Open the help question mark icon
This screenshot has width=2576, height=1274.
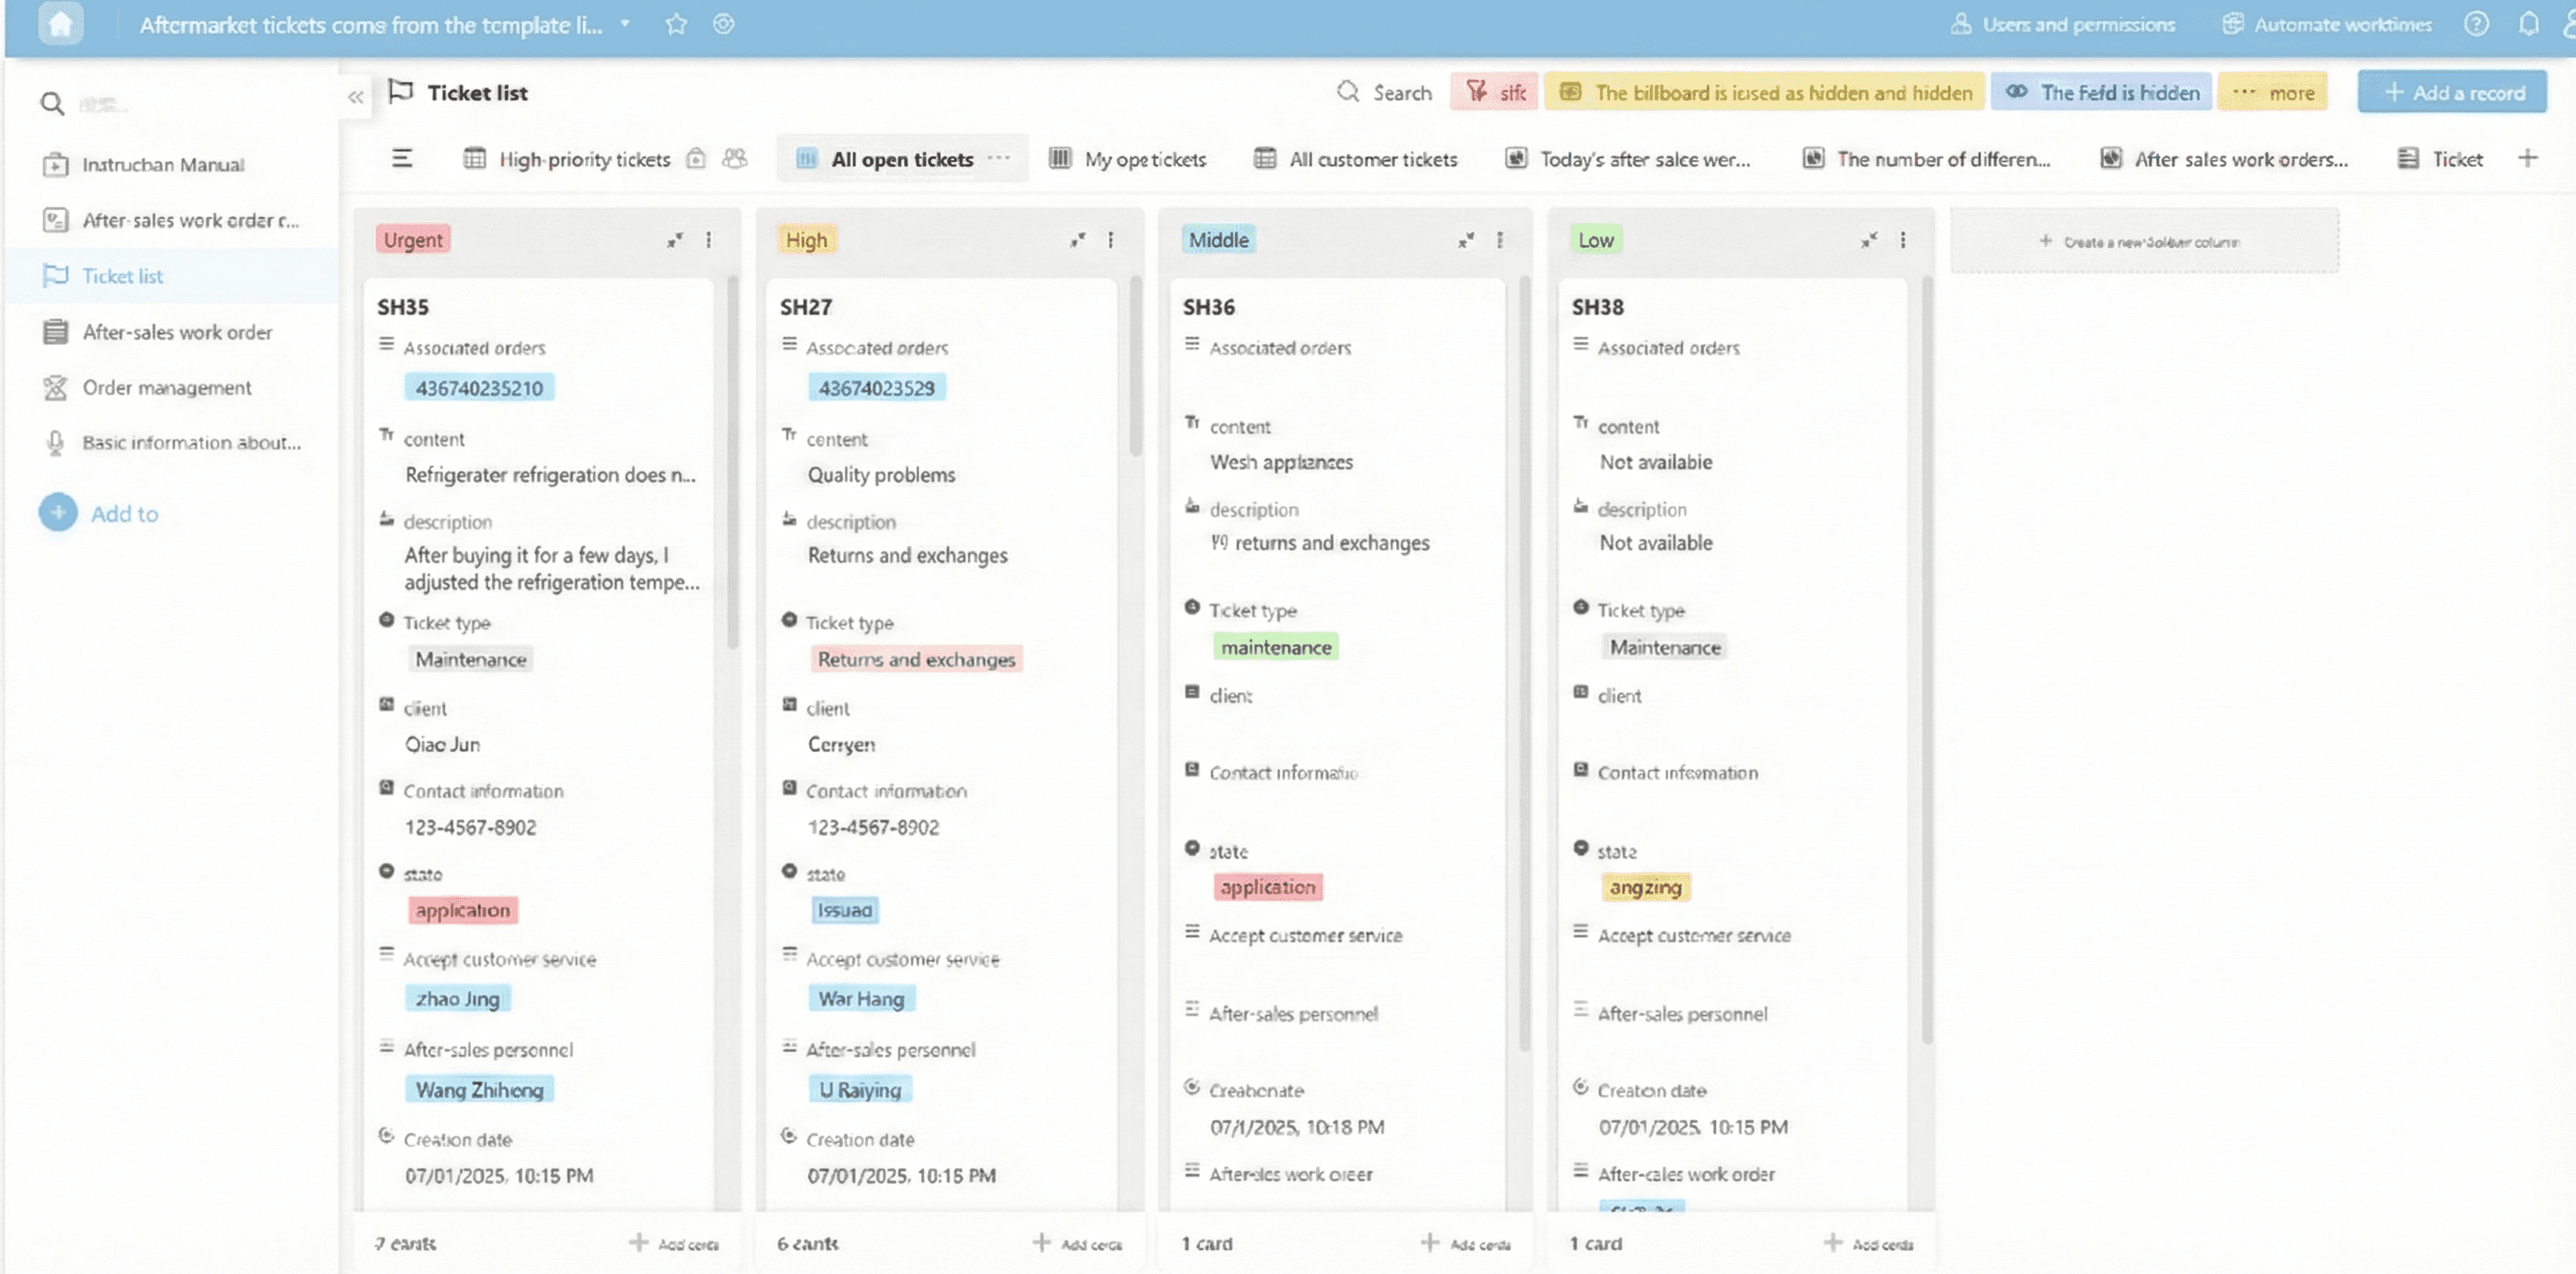[x=2476, y=24]
